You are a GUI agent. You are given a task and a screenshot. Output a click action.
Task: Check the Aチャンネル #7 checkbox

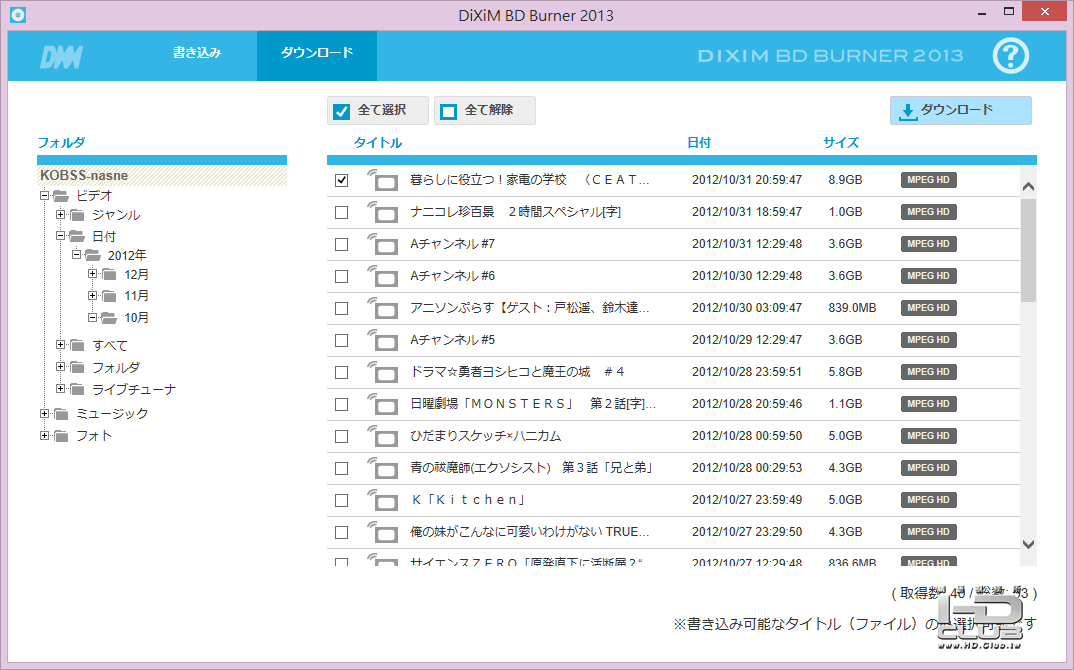(341, 245)
